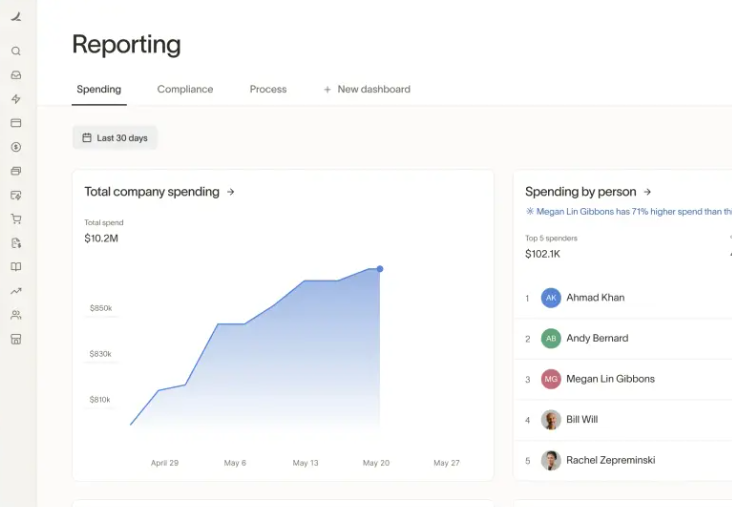The image size is (732, 507).
Task: Click the May 27 axis label
Action: 446,463
